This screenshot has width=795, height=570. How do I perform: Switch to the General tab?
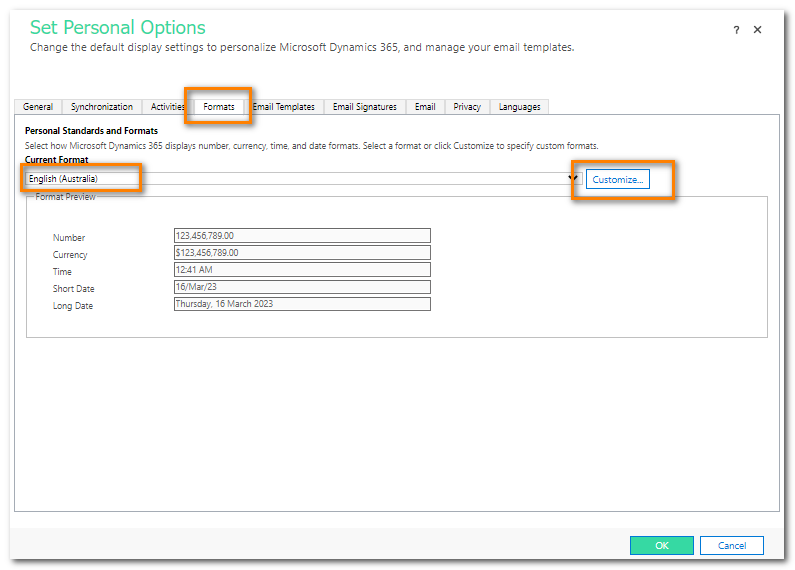tap(38, 107)
